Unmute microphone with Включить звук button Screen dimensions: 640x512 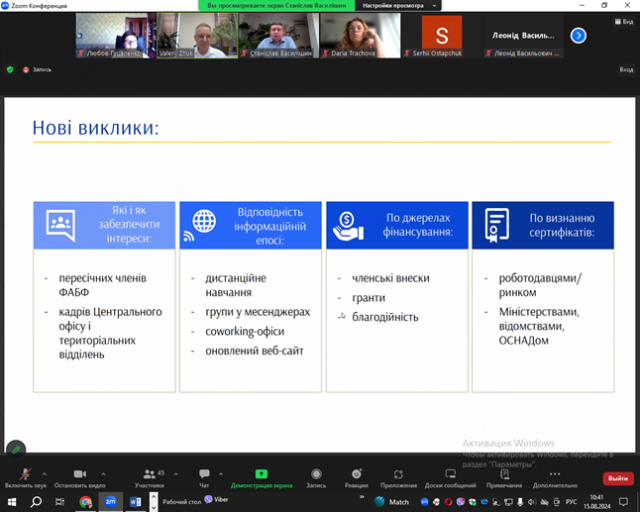[x=24, y=475]
